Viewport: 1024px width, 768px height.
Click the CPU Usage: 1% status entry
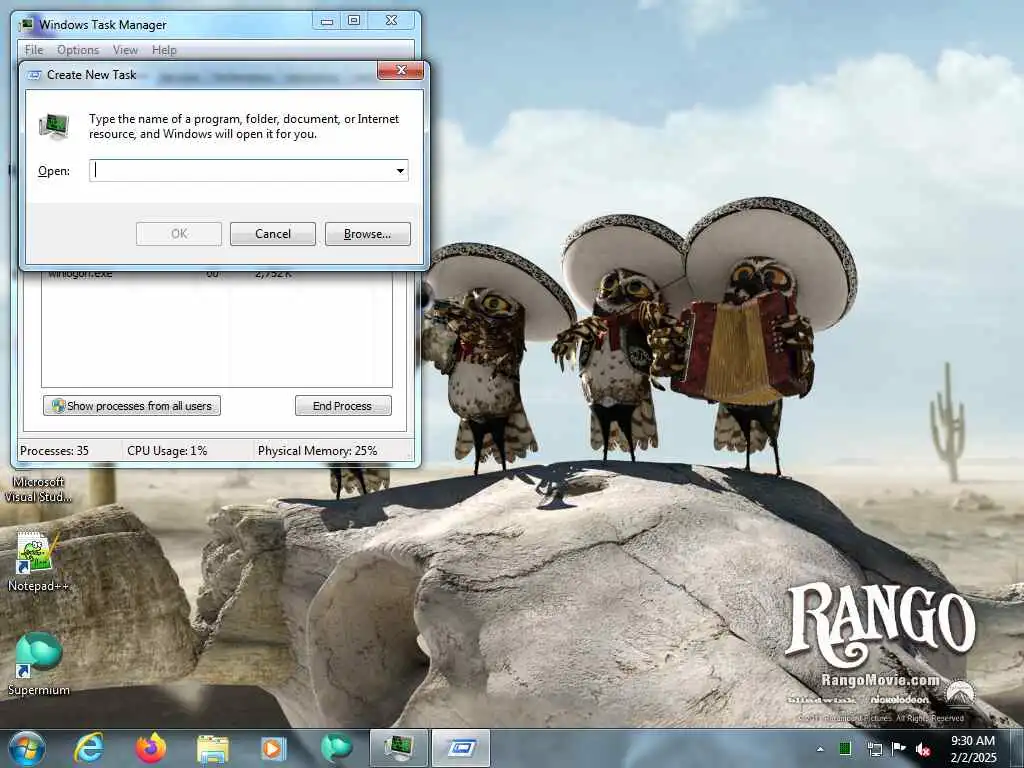click(x=167, y=451)
